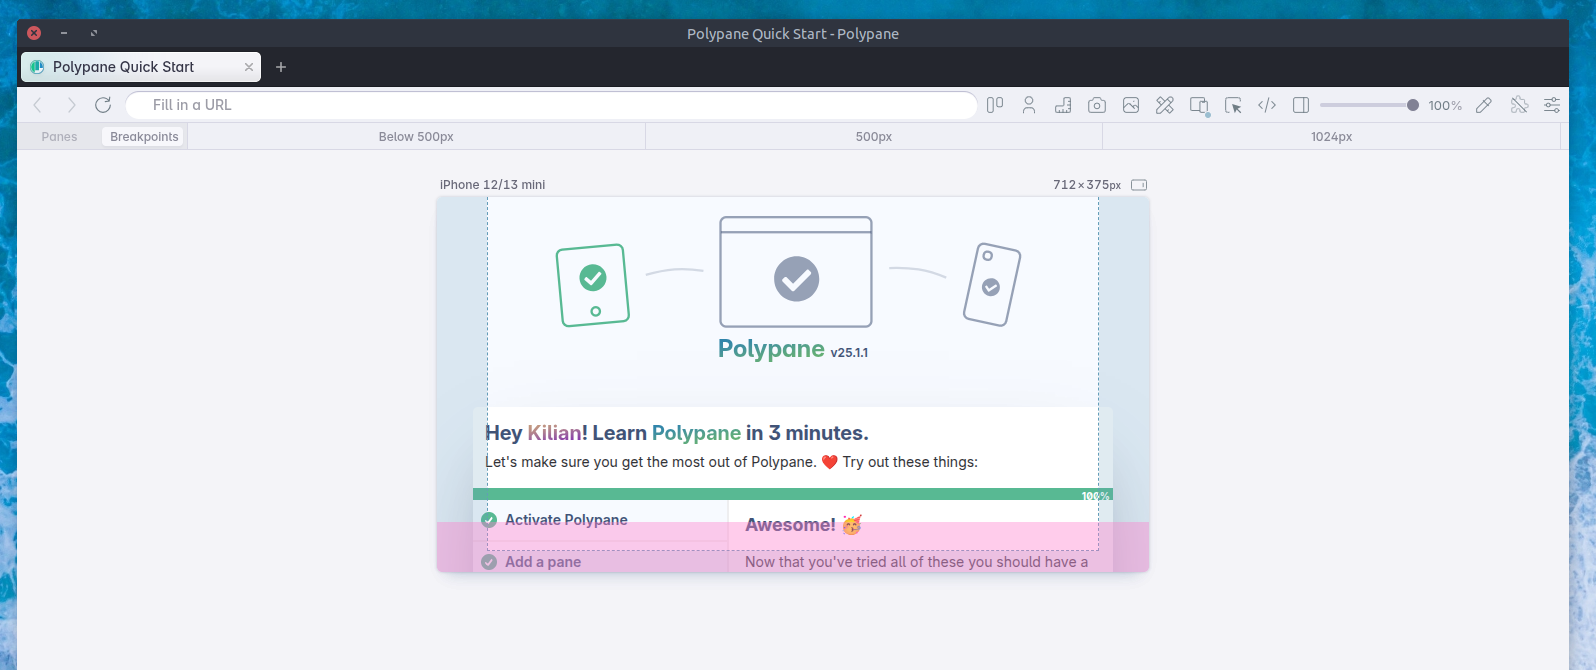This screenshot has height=670, width=1596.
Task: Open the extensions puzzle icon
Action: (x=1519, y=105)
